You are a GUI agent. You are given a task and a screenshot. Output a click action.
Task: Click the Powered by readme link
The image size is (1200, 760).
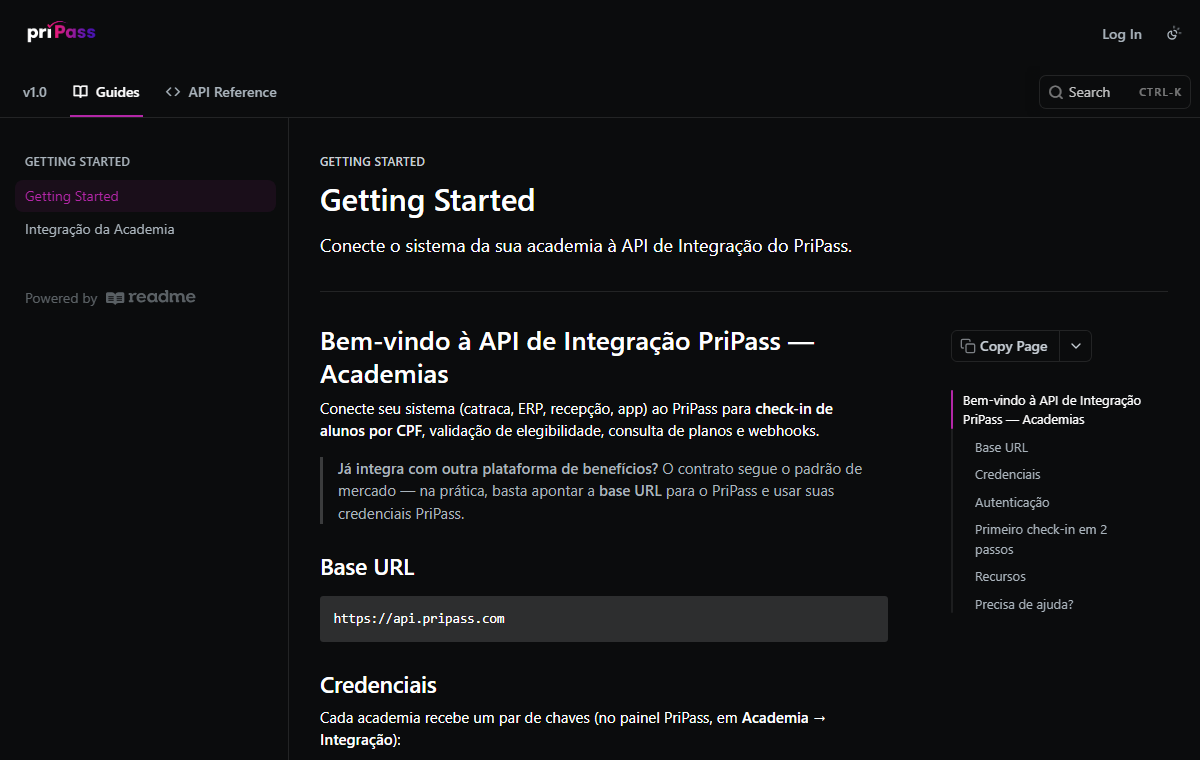(110, 298)
